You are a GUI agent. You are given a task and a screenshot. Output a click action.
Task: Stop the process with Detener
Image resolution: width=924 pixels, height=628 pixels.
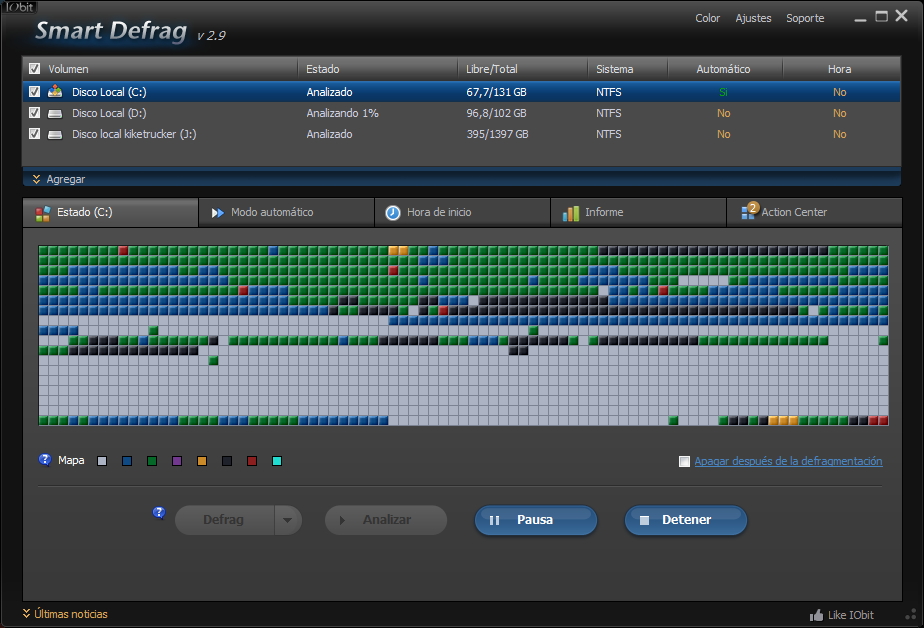pyautogui.click(x=686, y=520)
